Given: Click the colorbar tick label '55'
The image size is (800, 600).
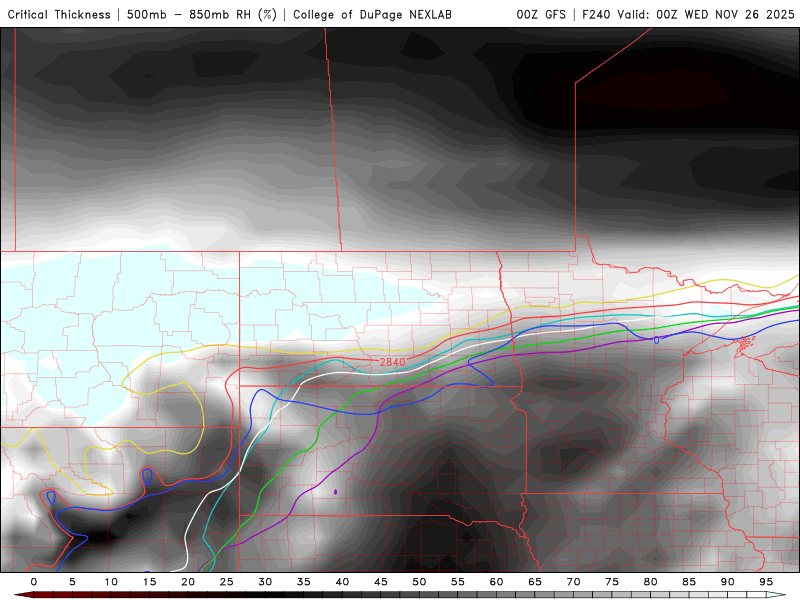Looking at the screenshot, I should coord(458,582).
